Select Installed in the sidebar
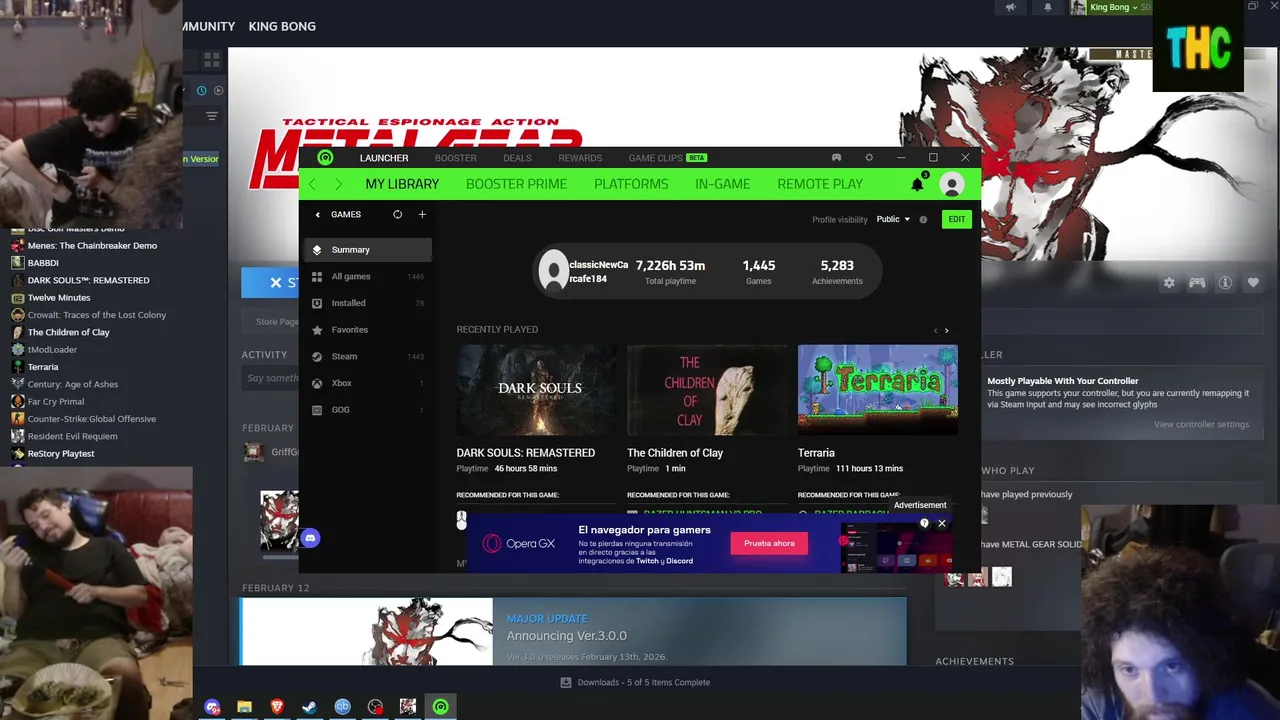 367,303
